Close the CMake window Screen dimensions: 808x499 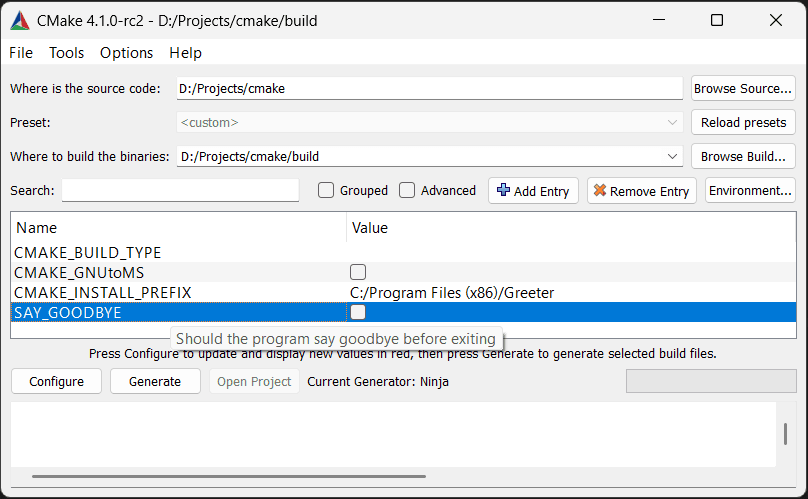coord(776,20)
